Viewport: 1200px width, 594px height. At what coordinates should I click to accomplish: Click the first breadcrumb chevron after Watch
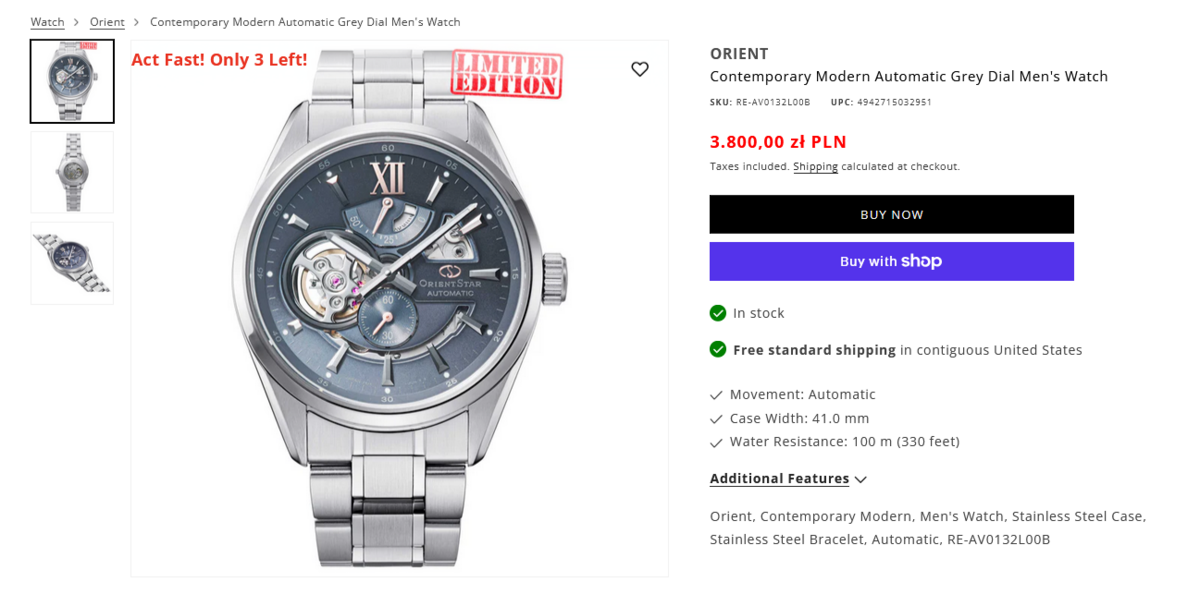(77, 22)
